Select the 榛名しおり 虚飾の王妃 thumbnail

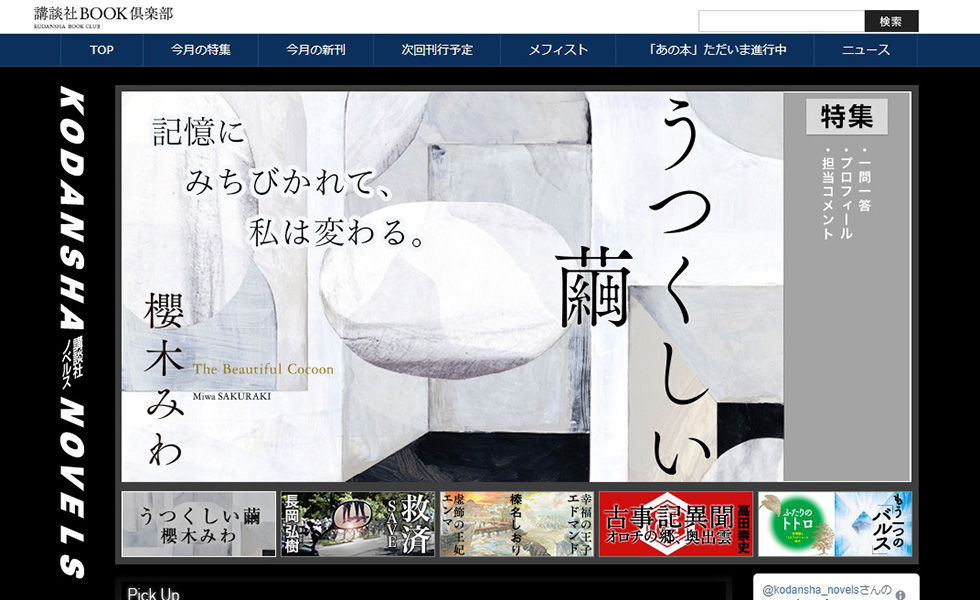[x=517, y=524]
